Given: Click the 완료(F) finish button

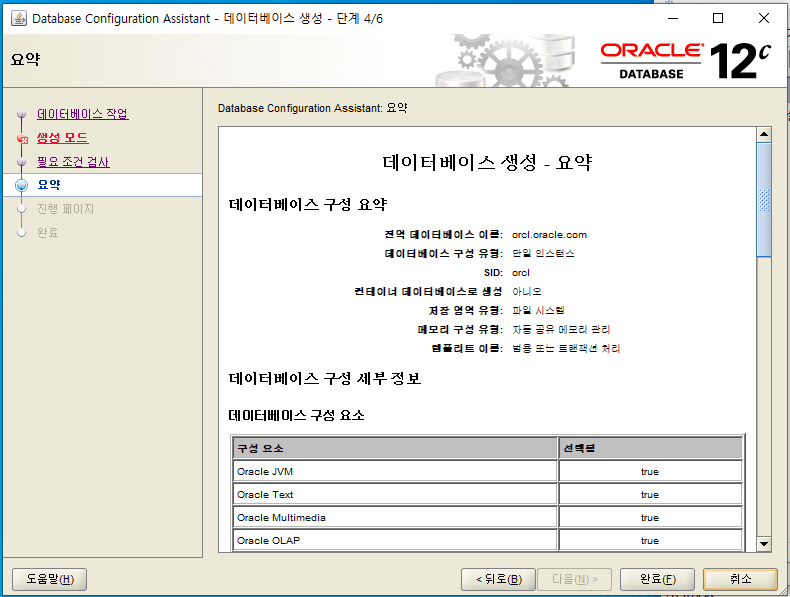Looking at the screenshot, I should 657,579.
